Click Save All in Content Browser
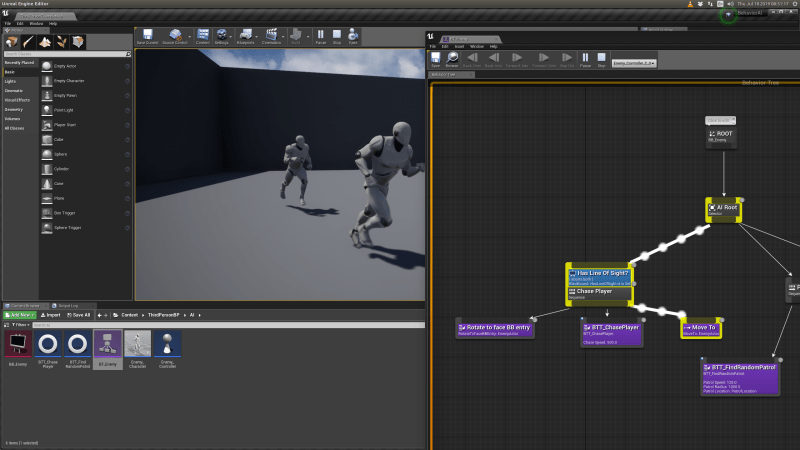 click(79, 314)
